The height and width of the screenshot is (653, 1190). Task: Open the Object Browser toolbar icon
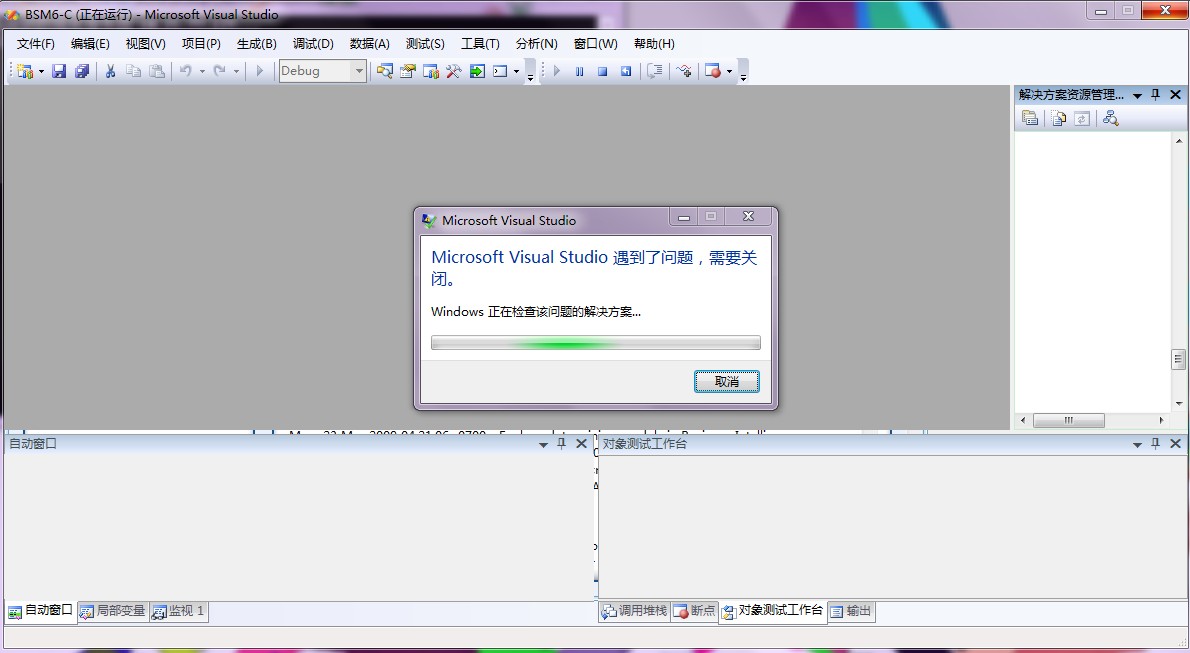pos(431,71)
